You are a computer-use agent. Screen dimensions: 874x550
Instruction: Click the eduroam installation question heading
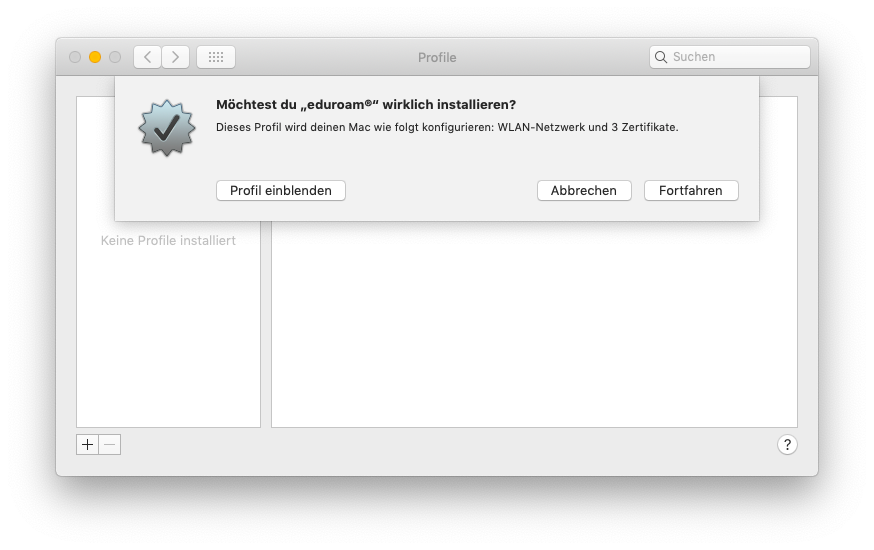click(x=366, y=105)
